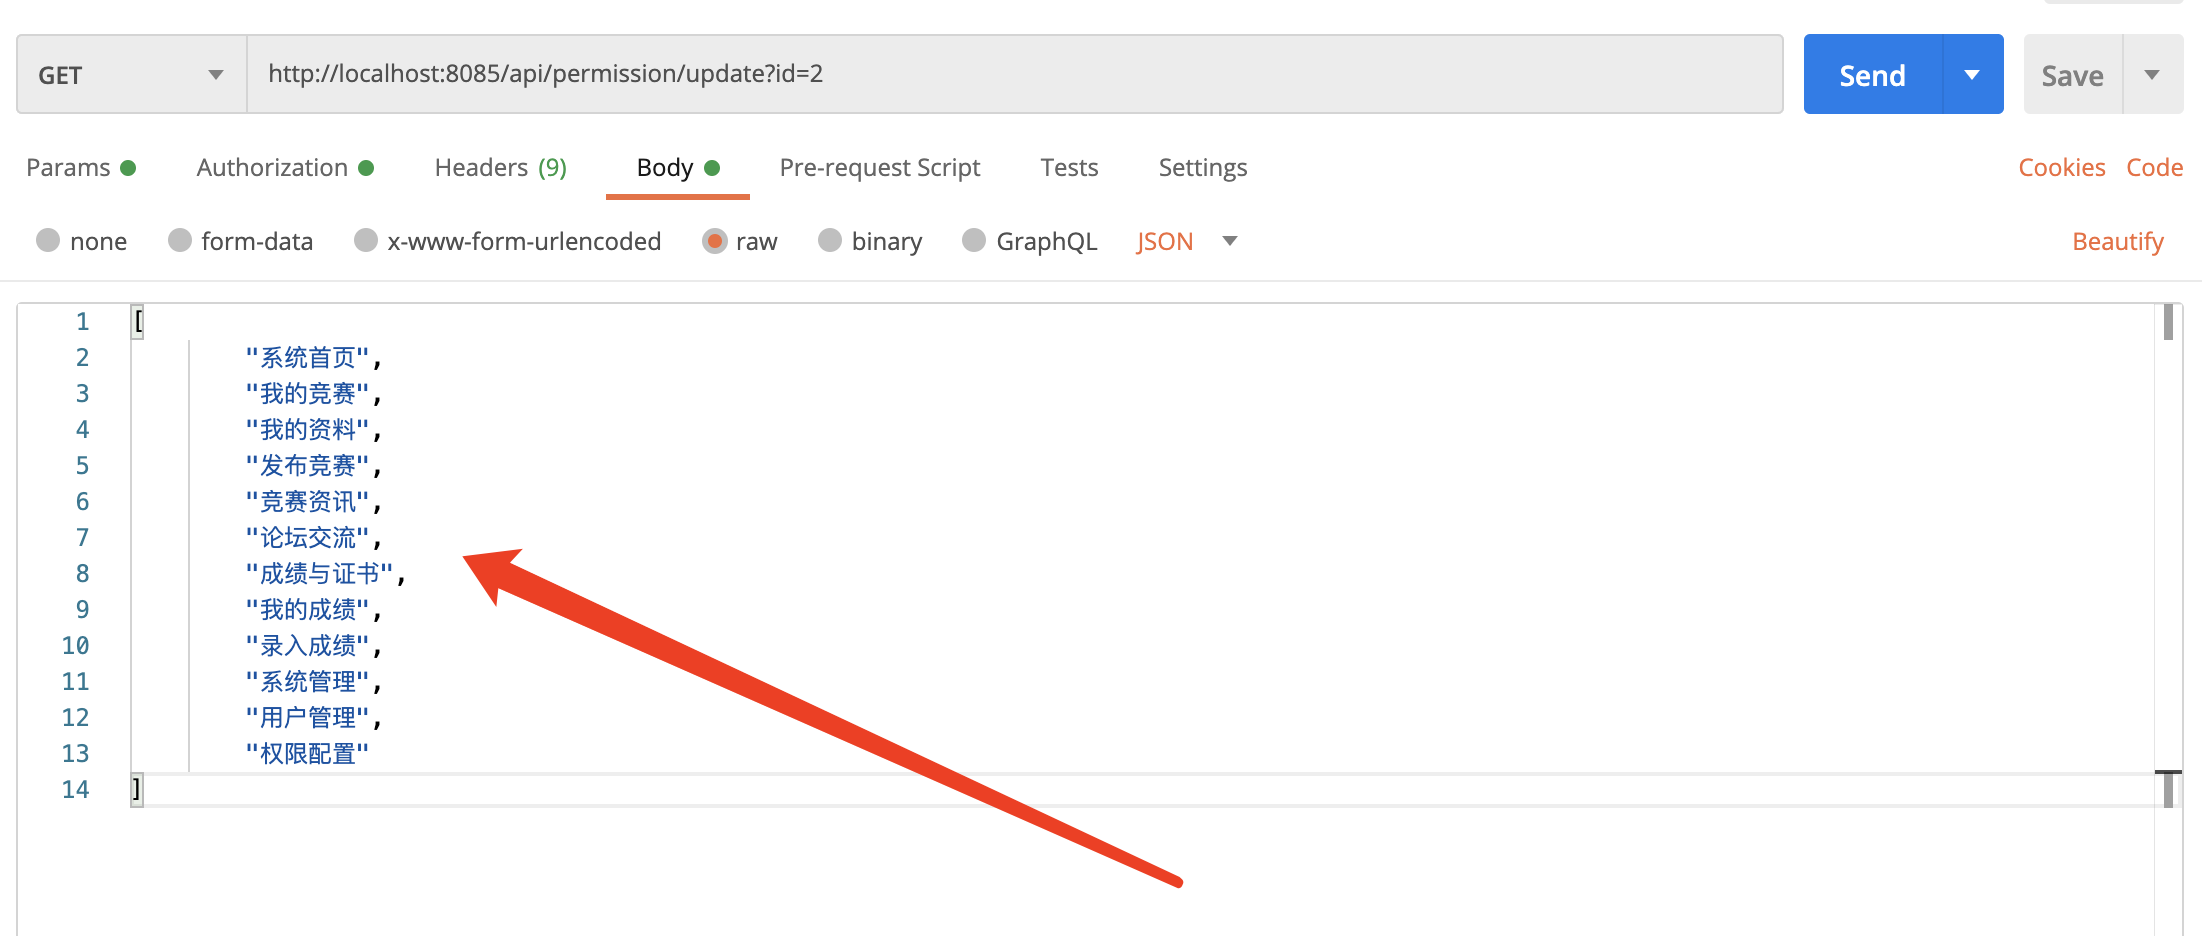Open the Send button dropdown arrow
The width and height of the screenshot is (2202, 936).
pos(1971,73)
